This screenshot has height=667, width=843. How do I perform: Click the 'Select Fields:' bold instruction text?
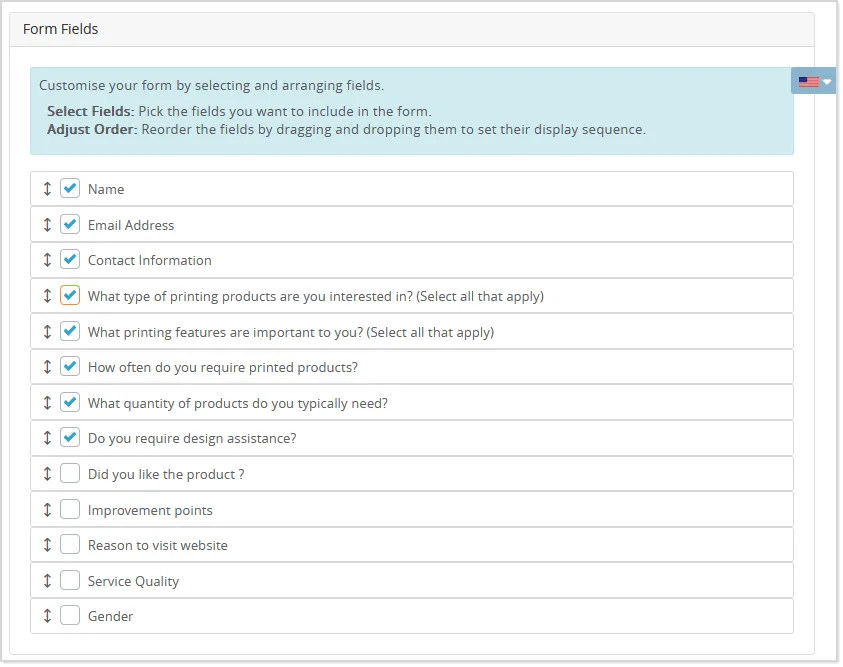tap(90, 111)
